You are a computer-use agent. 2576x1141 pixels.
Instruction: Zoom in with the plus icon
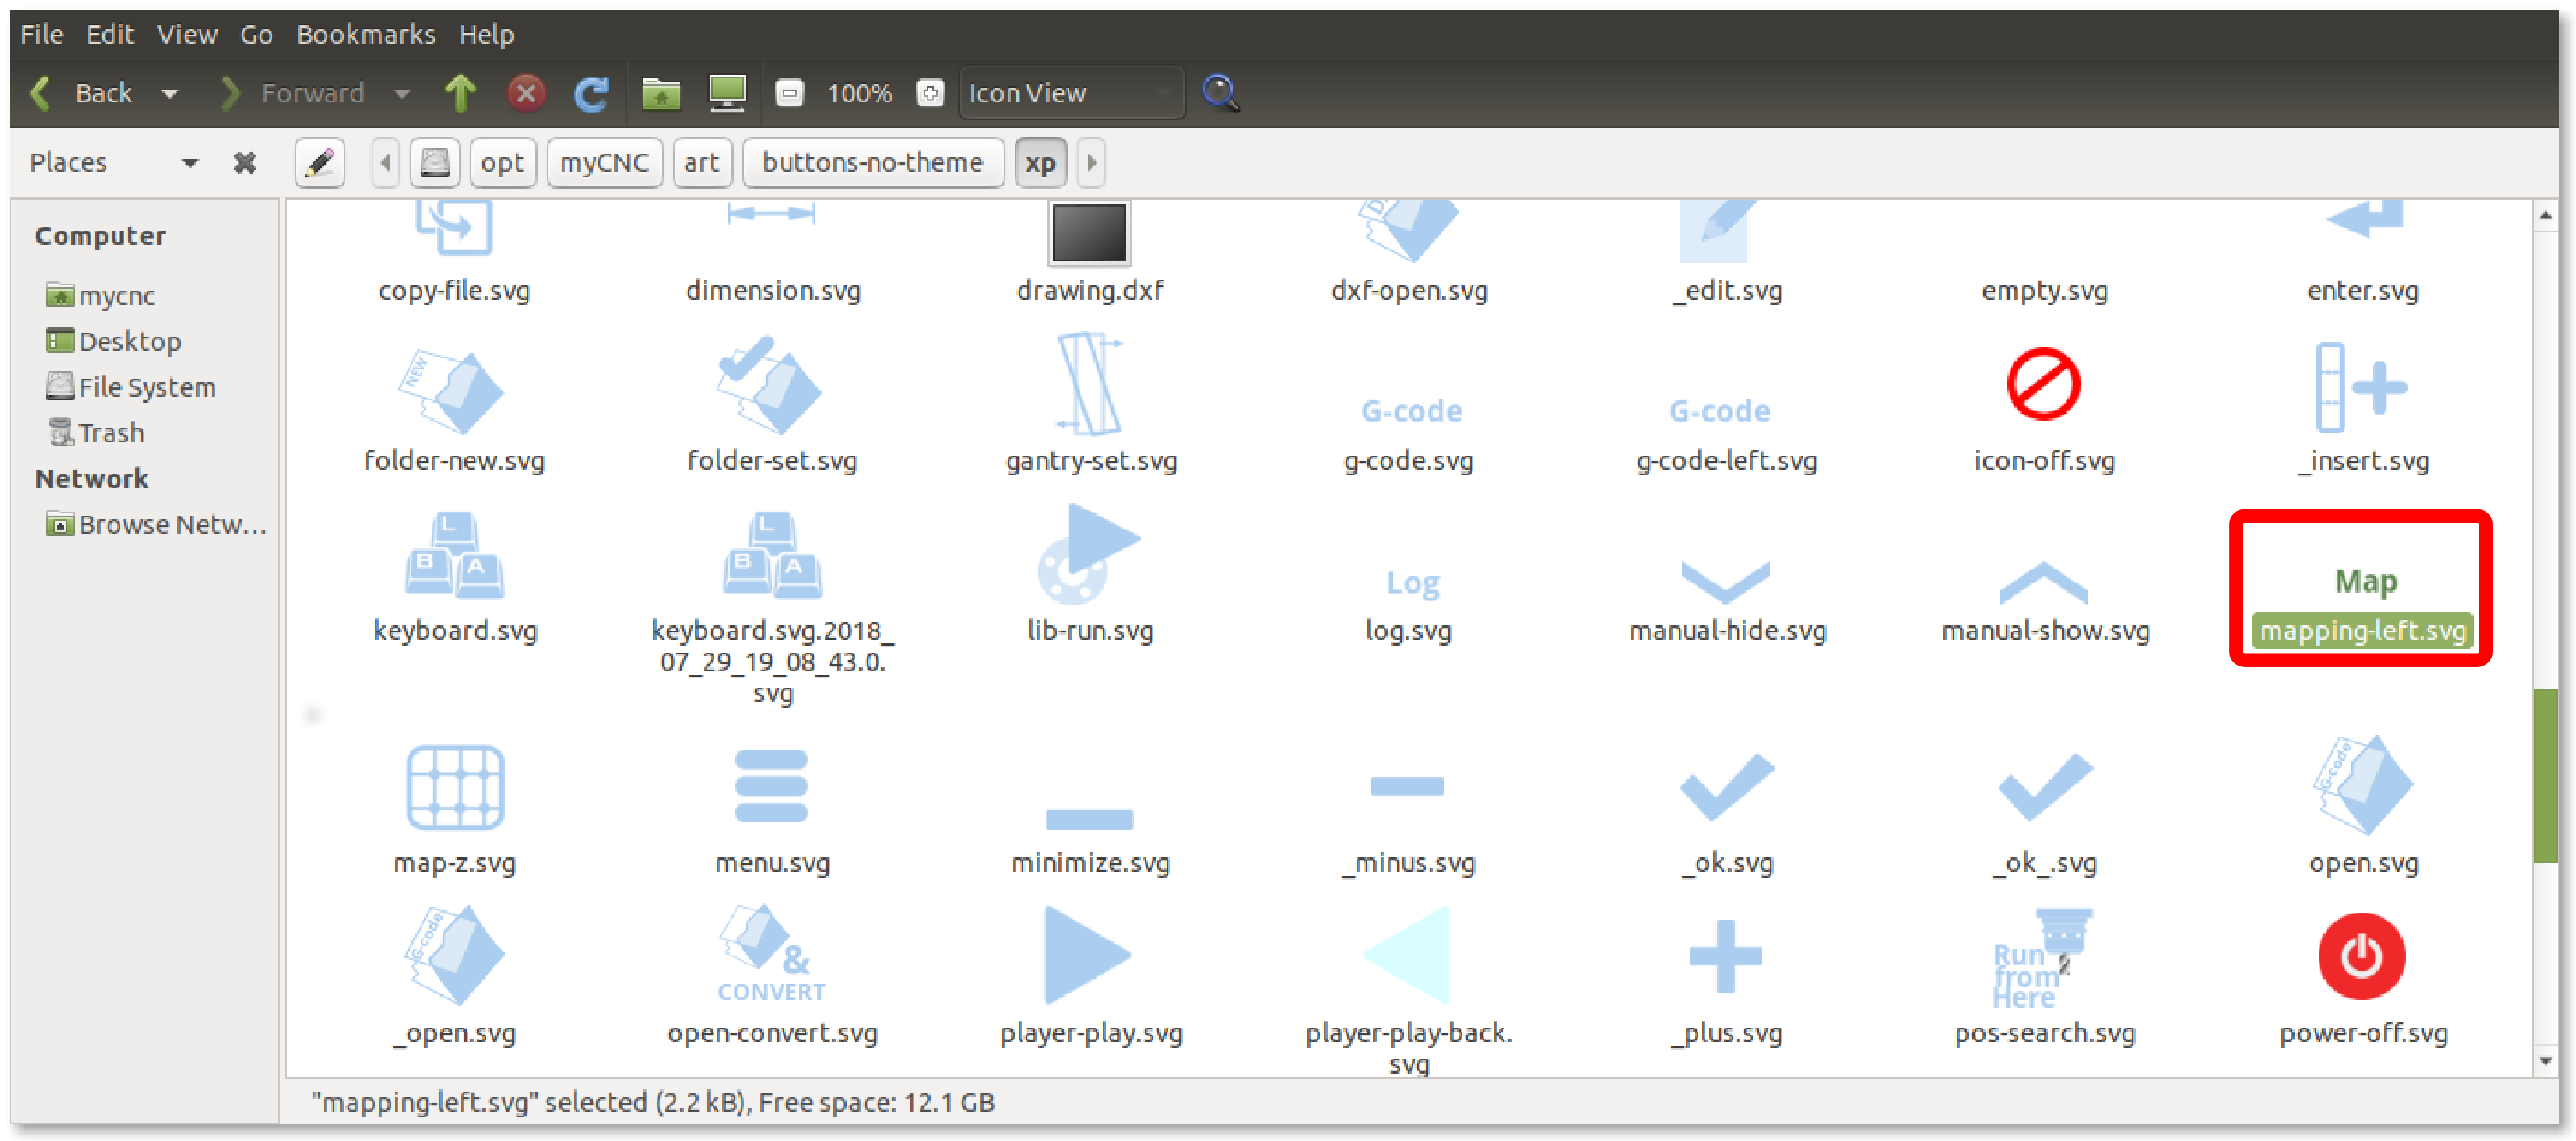tap(930, 93)
